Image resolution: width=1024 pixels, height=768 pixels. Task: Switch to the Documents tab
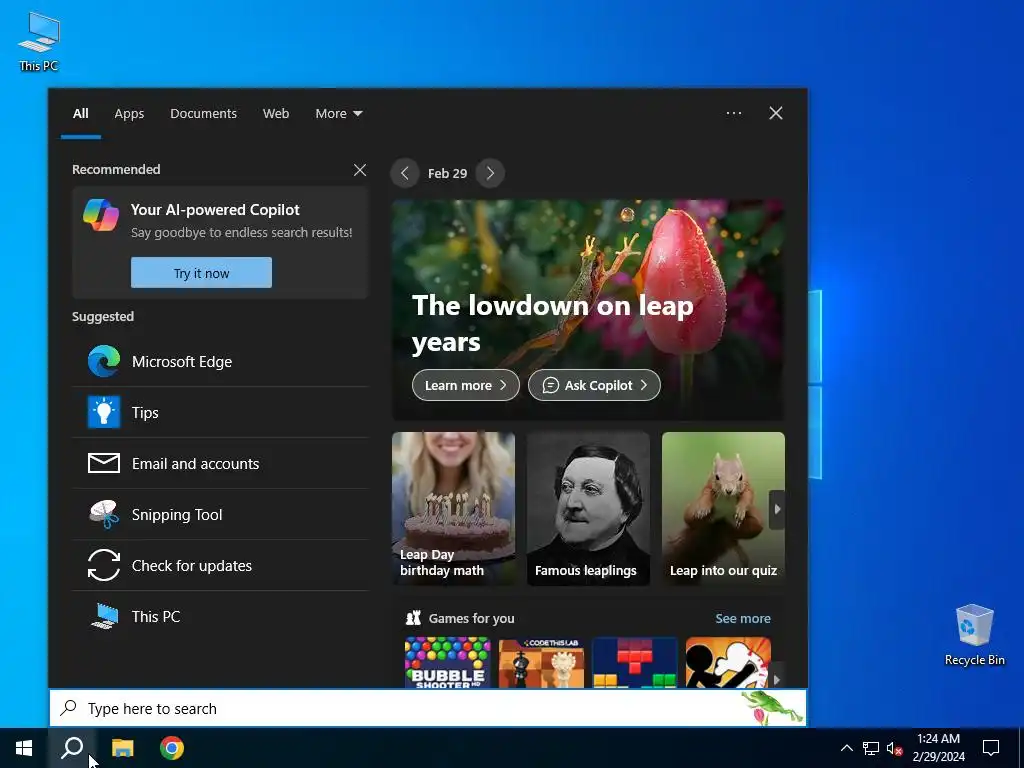coord(203,114)
